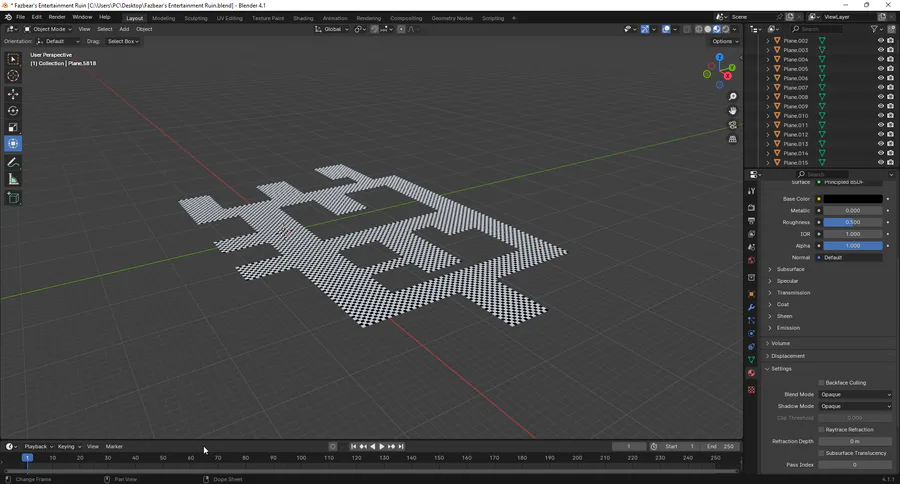Disable render camera icon for Plane.011
This screenshot has width=900, height=484.
coord(890,125)
